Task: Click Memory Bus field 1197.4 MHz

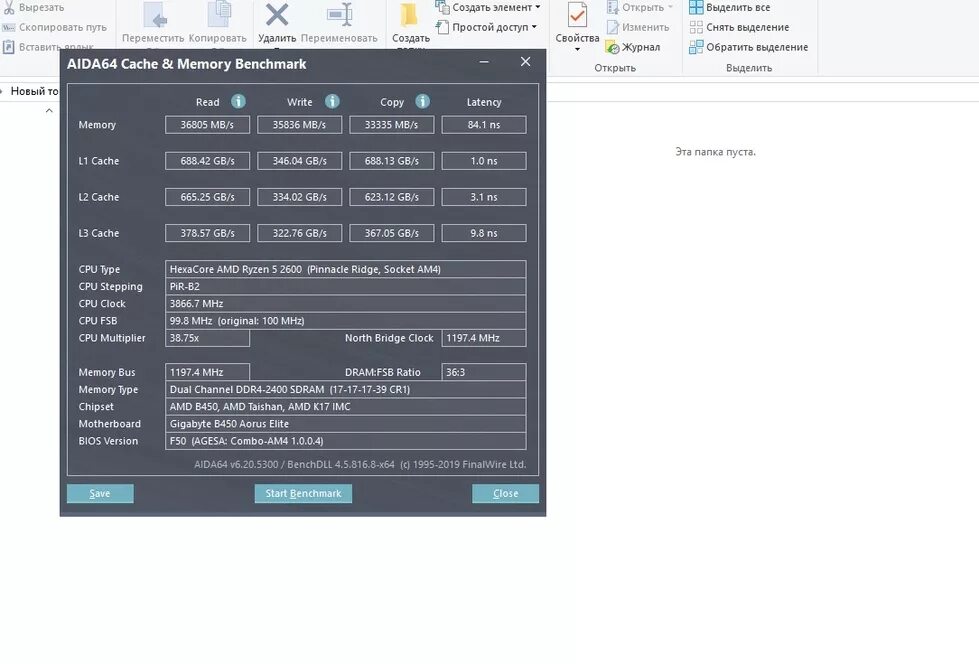Action: point(207,372)
